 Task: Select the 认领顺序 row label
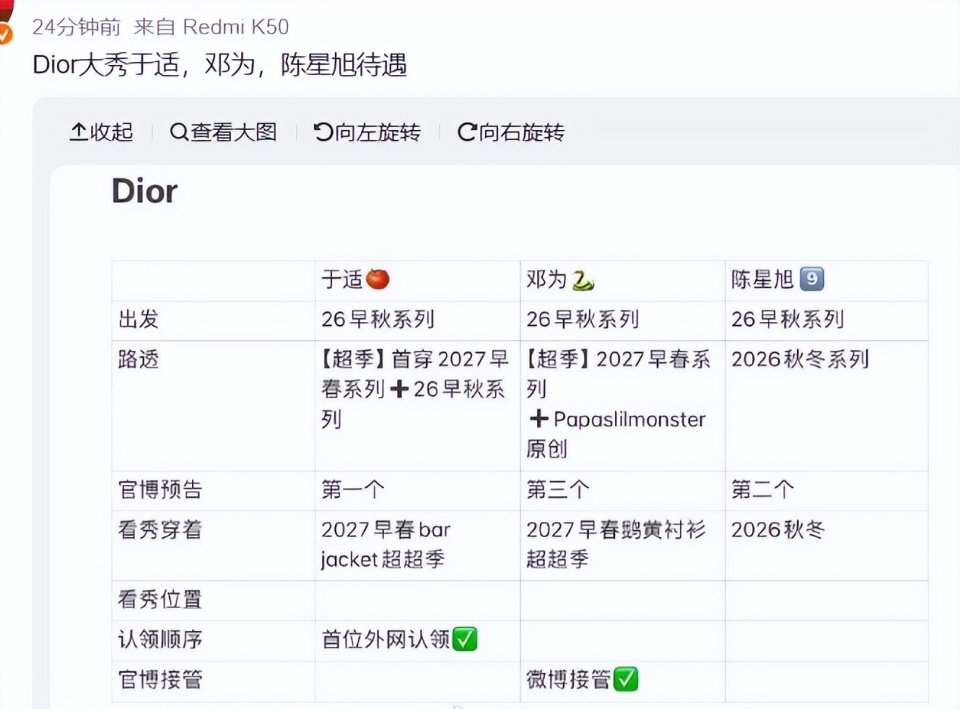click(160, 639)
